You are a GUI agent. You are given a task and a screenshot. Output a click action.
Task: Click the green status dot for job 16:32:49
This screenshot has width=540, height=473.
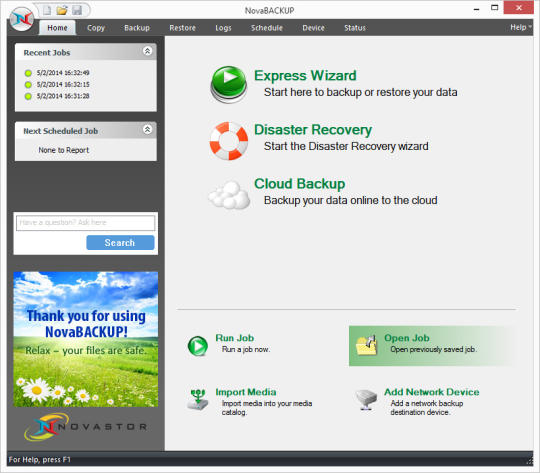click(x=28, y=73)
